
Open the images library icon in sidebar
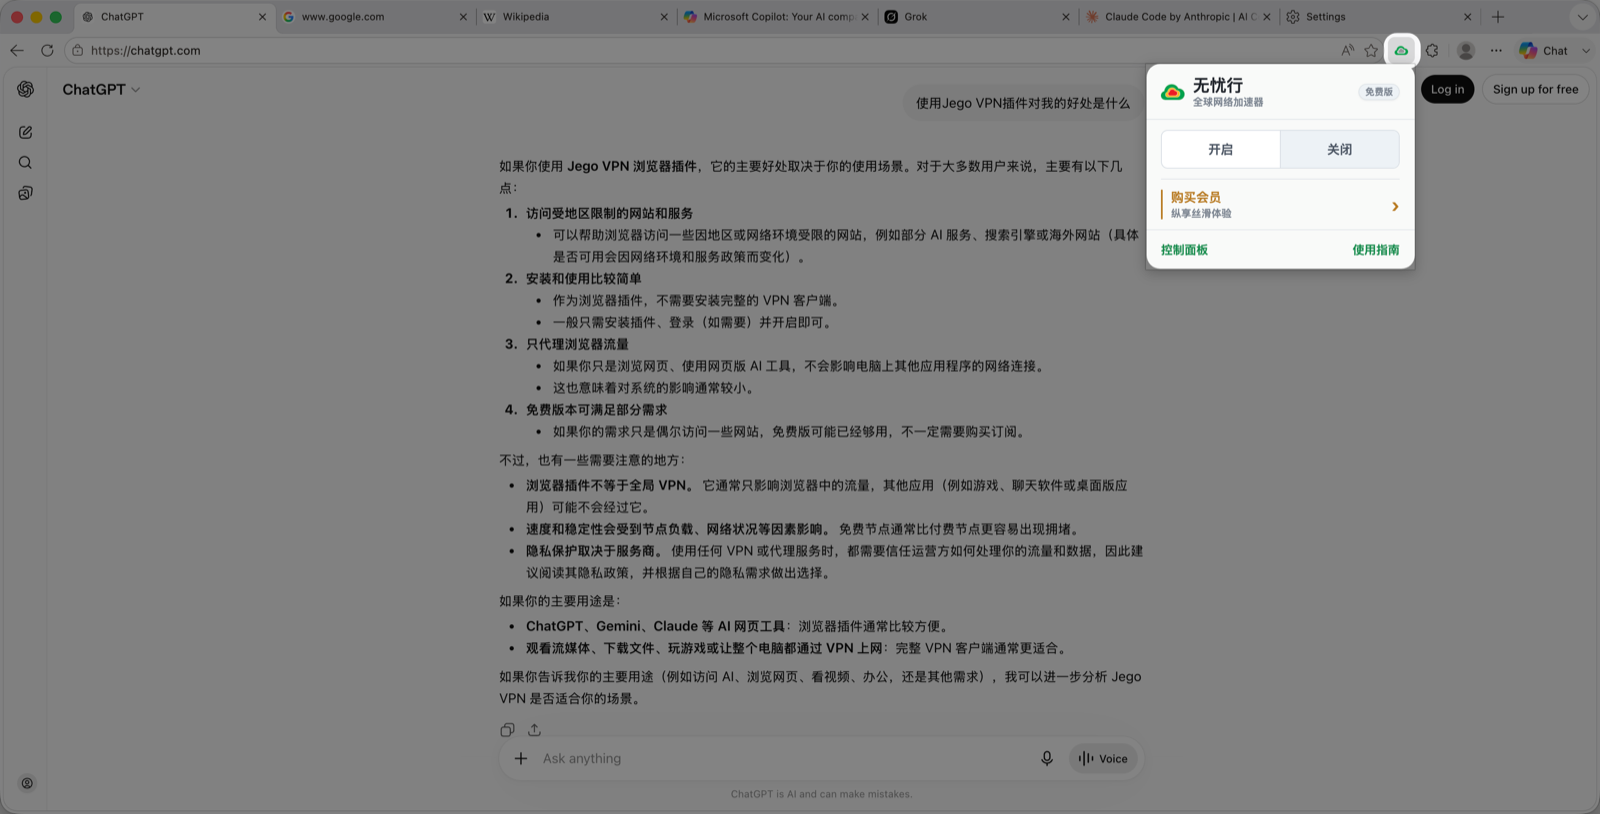coord(26,193)
